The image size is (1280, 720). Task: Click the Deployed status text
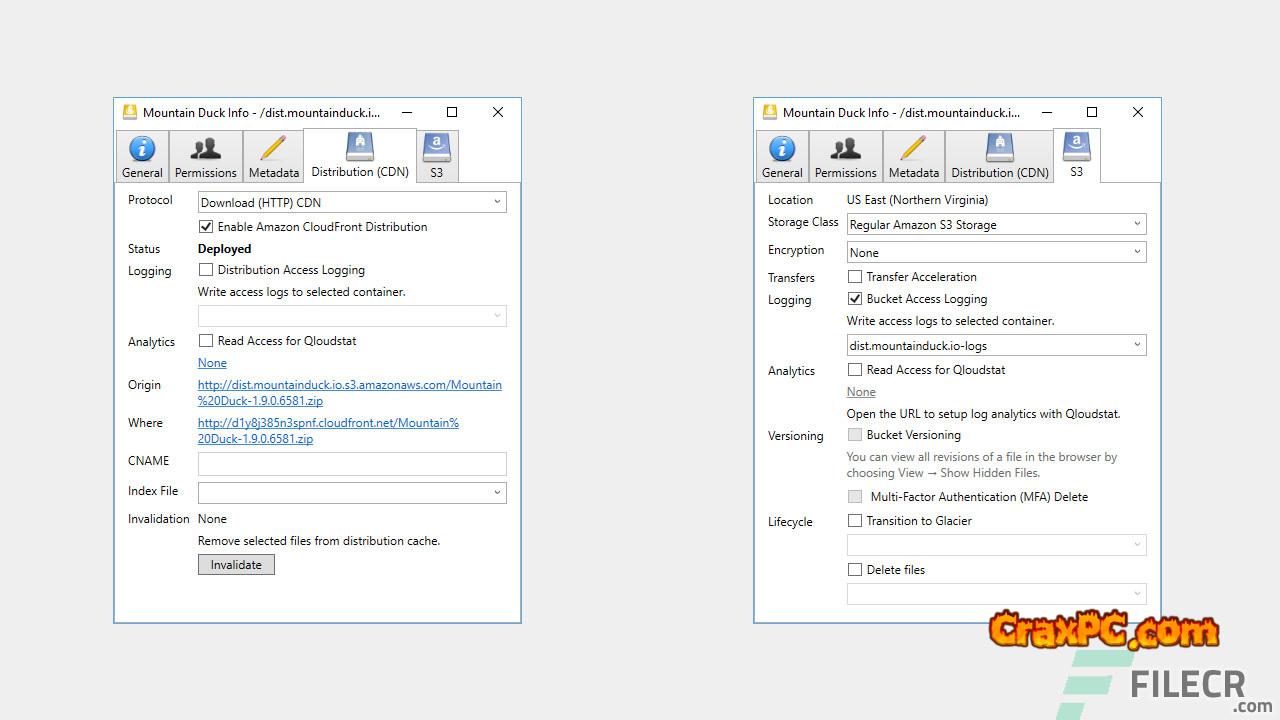224,249
